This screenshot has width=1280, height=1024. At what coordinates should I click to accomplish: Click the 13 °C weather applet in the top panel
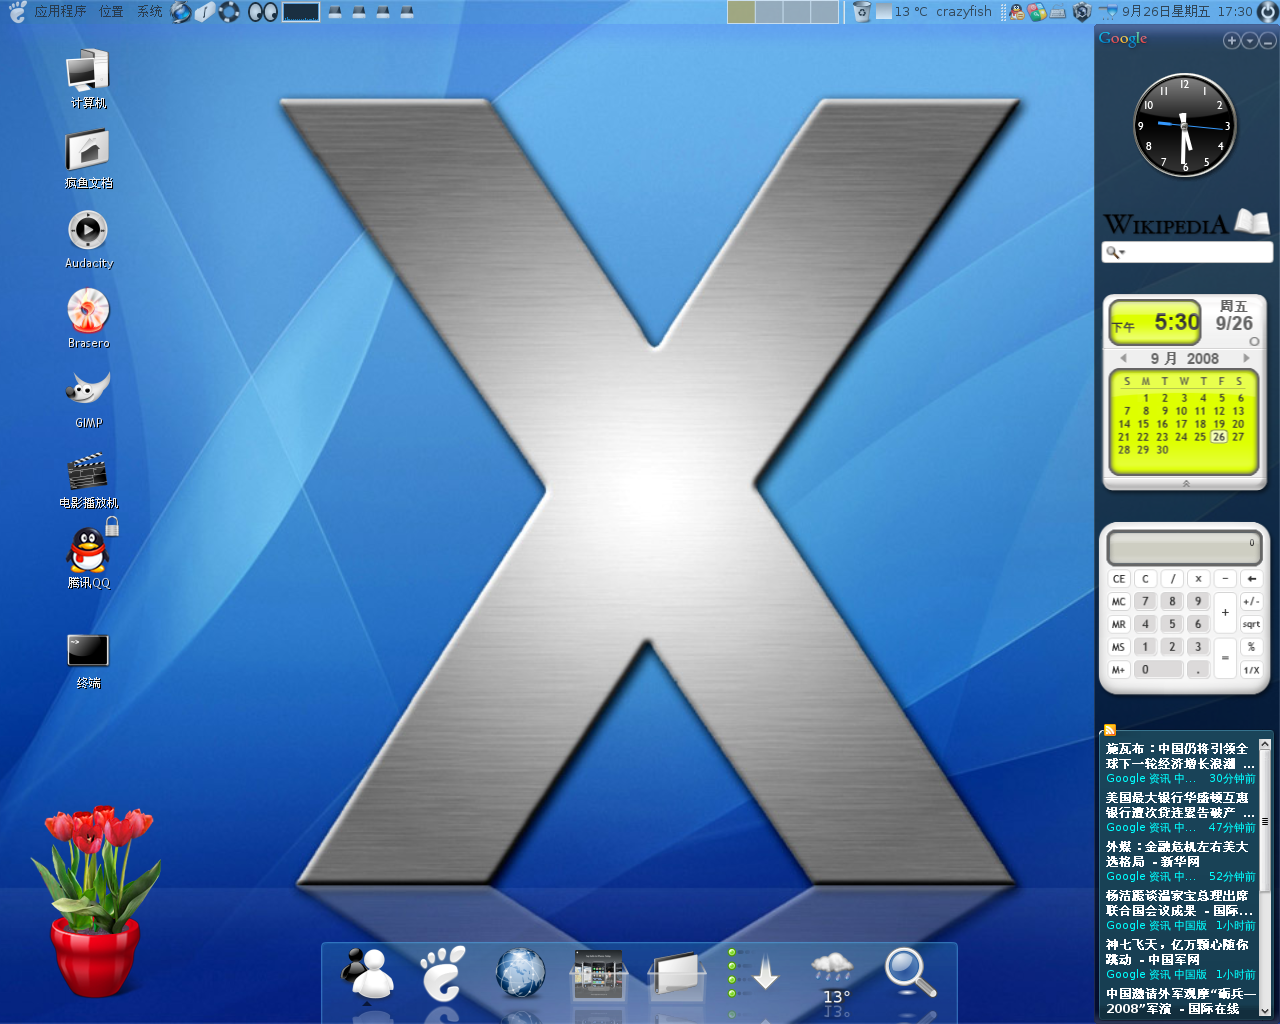click(902, 12)
